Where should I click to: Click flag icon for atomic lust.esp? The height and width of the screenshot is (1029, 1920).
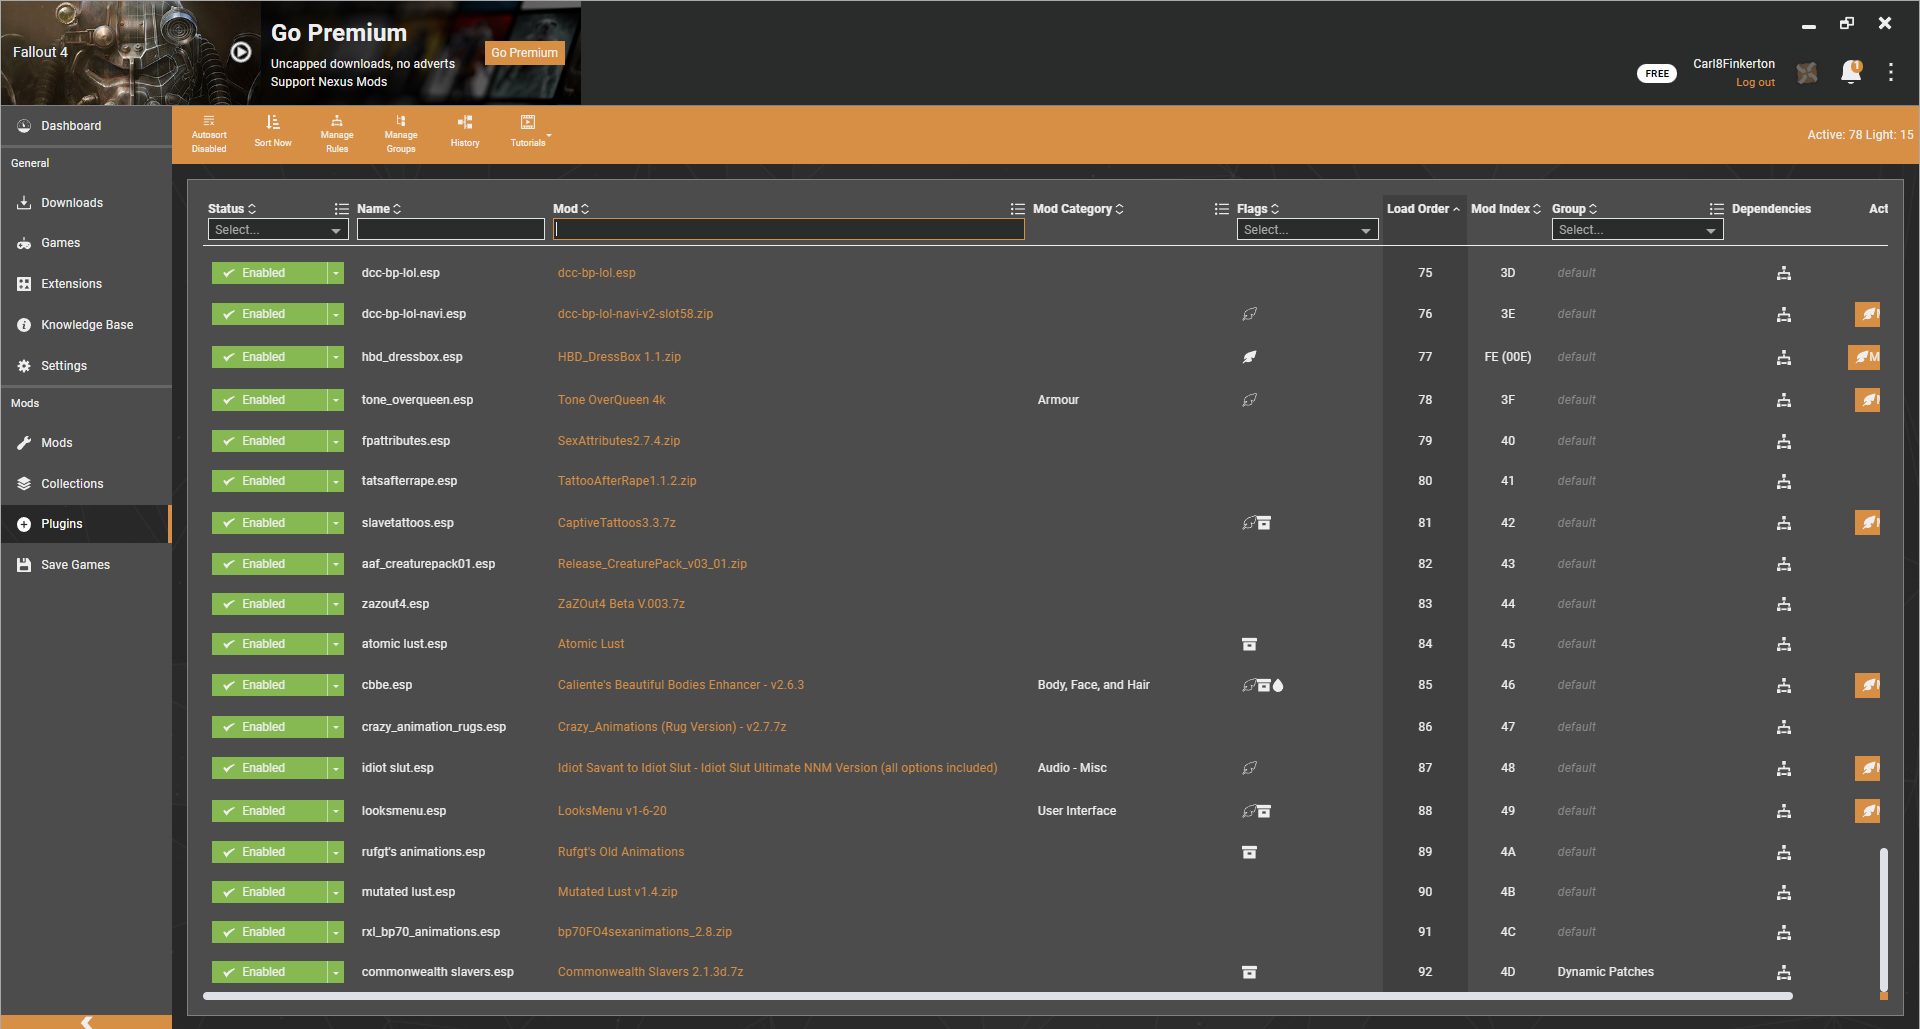(x=1249, y=644)
